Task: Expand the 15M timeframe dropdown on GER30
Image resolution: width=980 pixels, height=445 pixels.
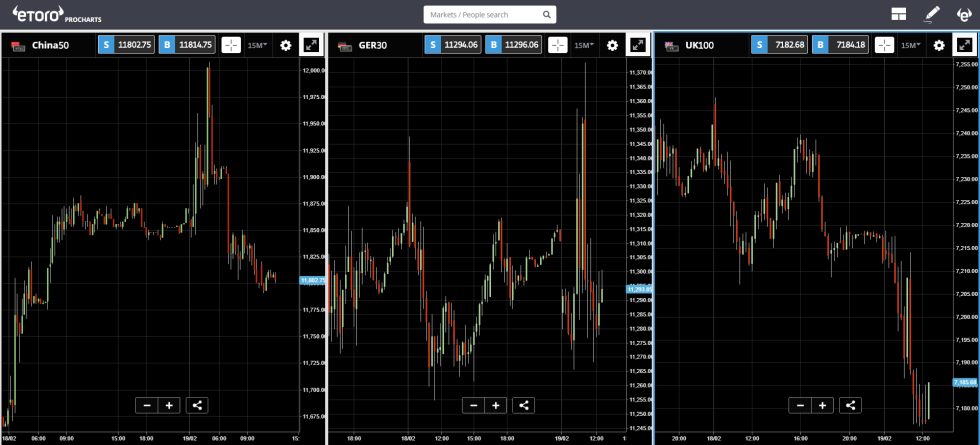Action: pos(584,45)
